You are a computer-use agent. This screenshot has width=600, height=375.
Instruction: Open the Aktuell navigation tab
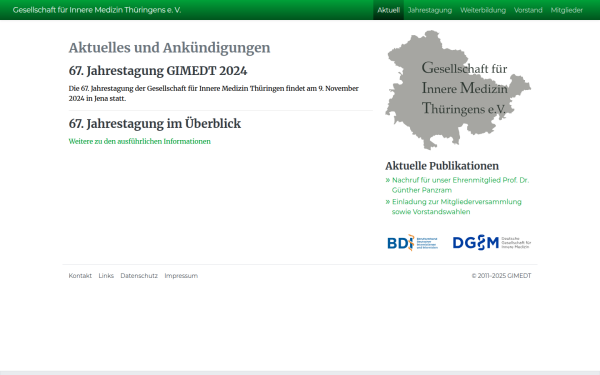coord(388,10)
